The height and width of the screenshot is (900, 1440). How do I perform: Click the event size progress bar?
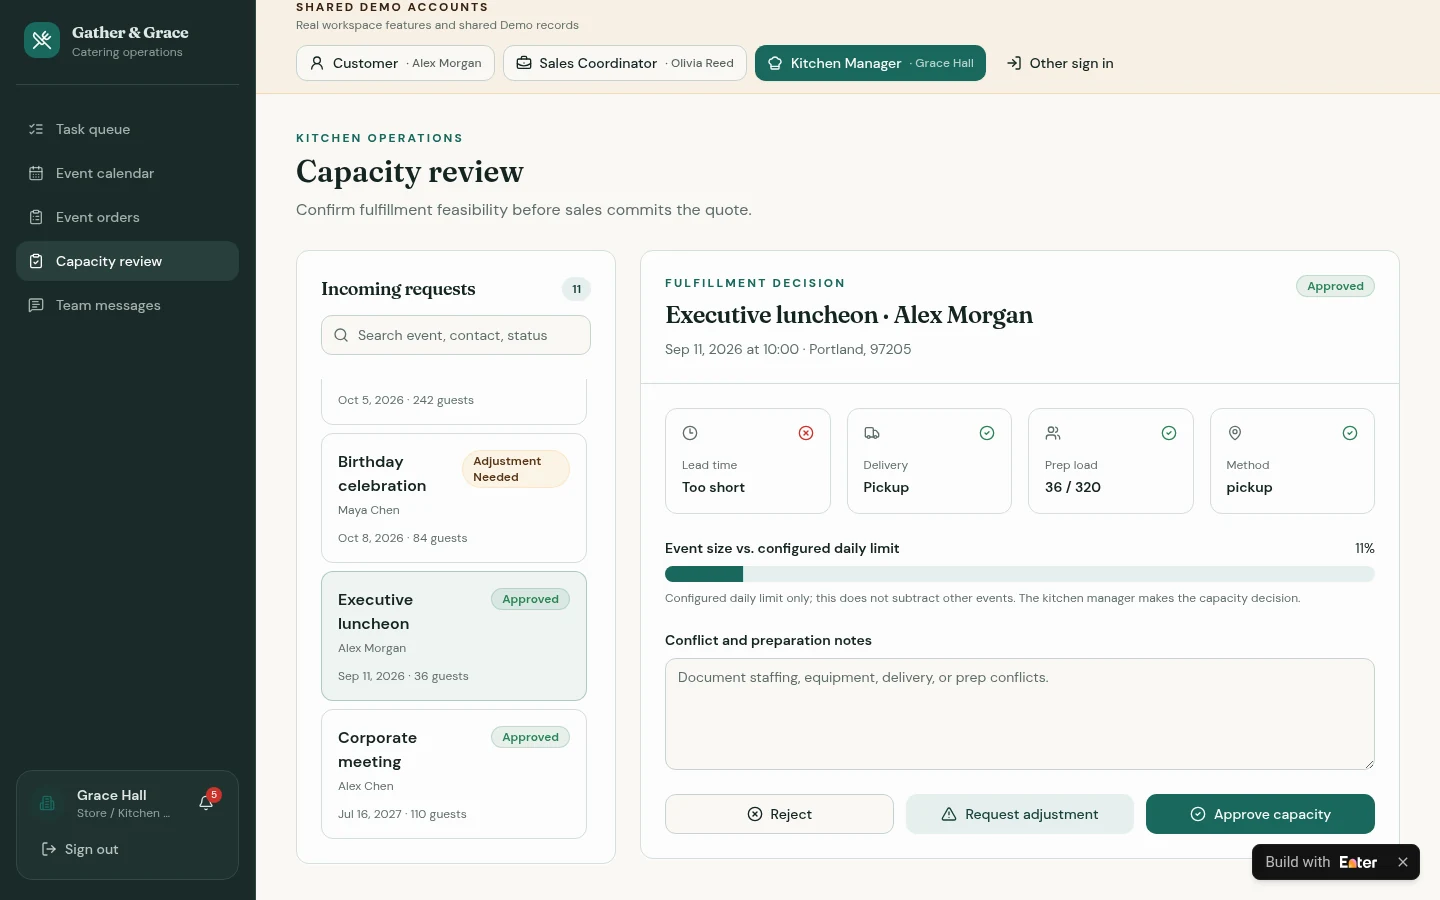[1020, 574]
